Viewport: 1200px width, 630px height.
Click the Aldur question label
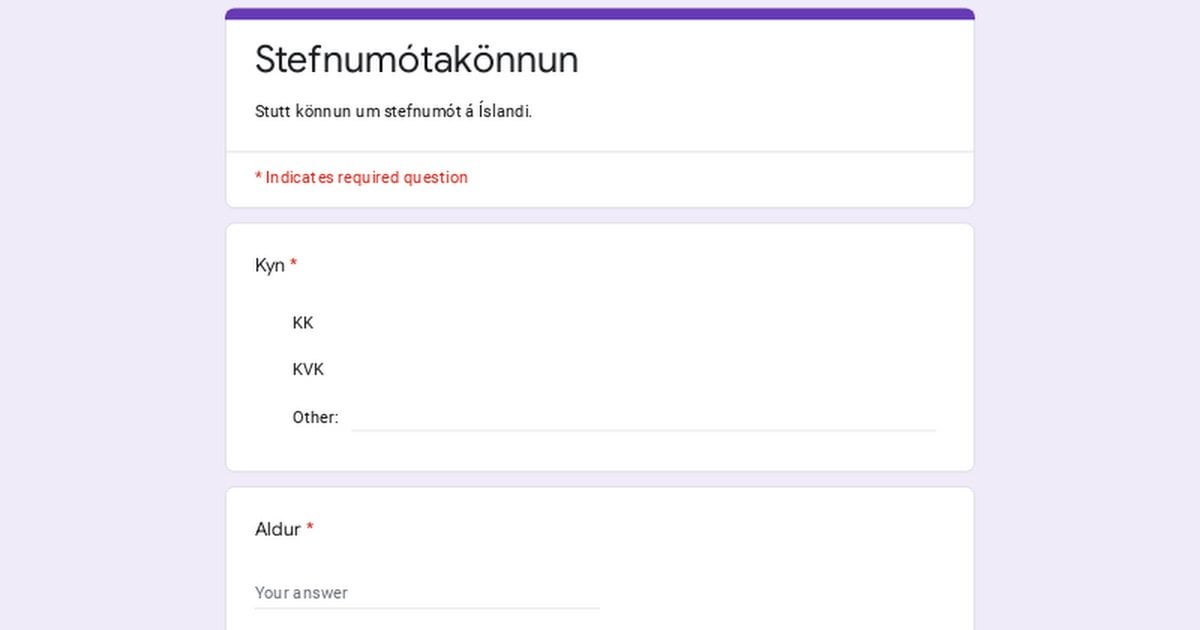click(278, 529)
